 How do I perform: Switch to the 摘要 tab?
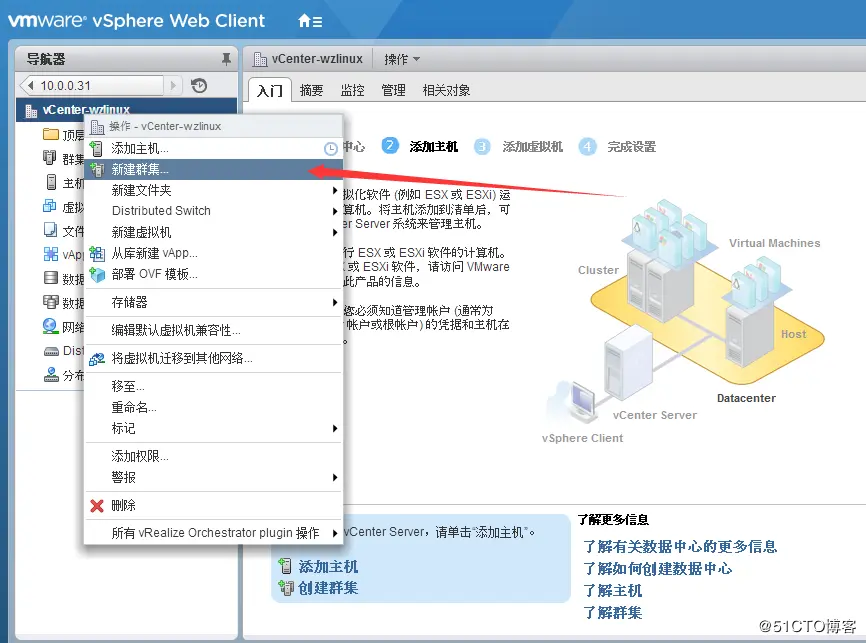pos(310,89)
